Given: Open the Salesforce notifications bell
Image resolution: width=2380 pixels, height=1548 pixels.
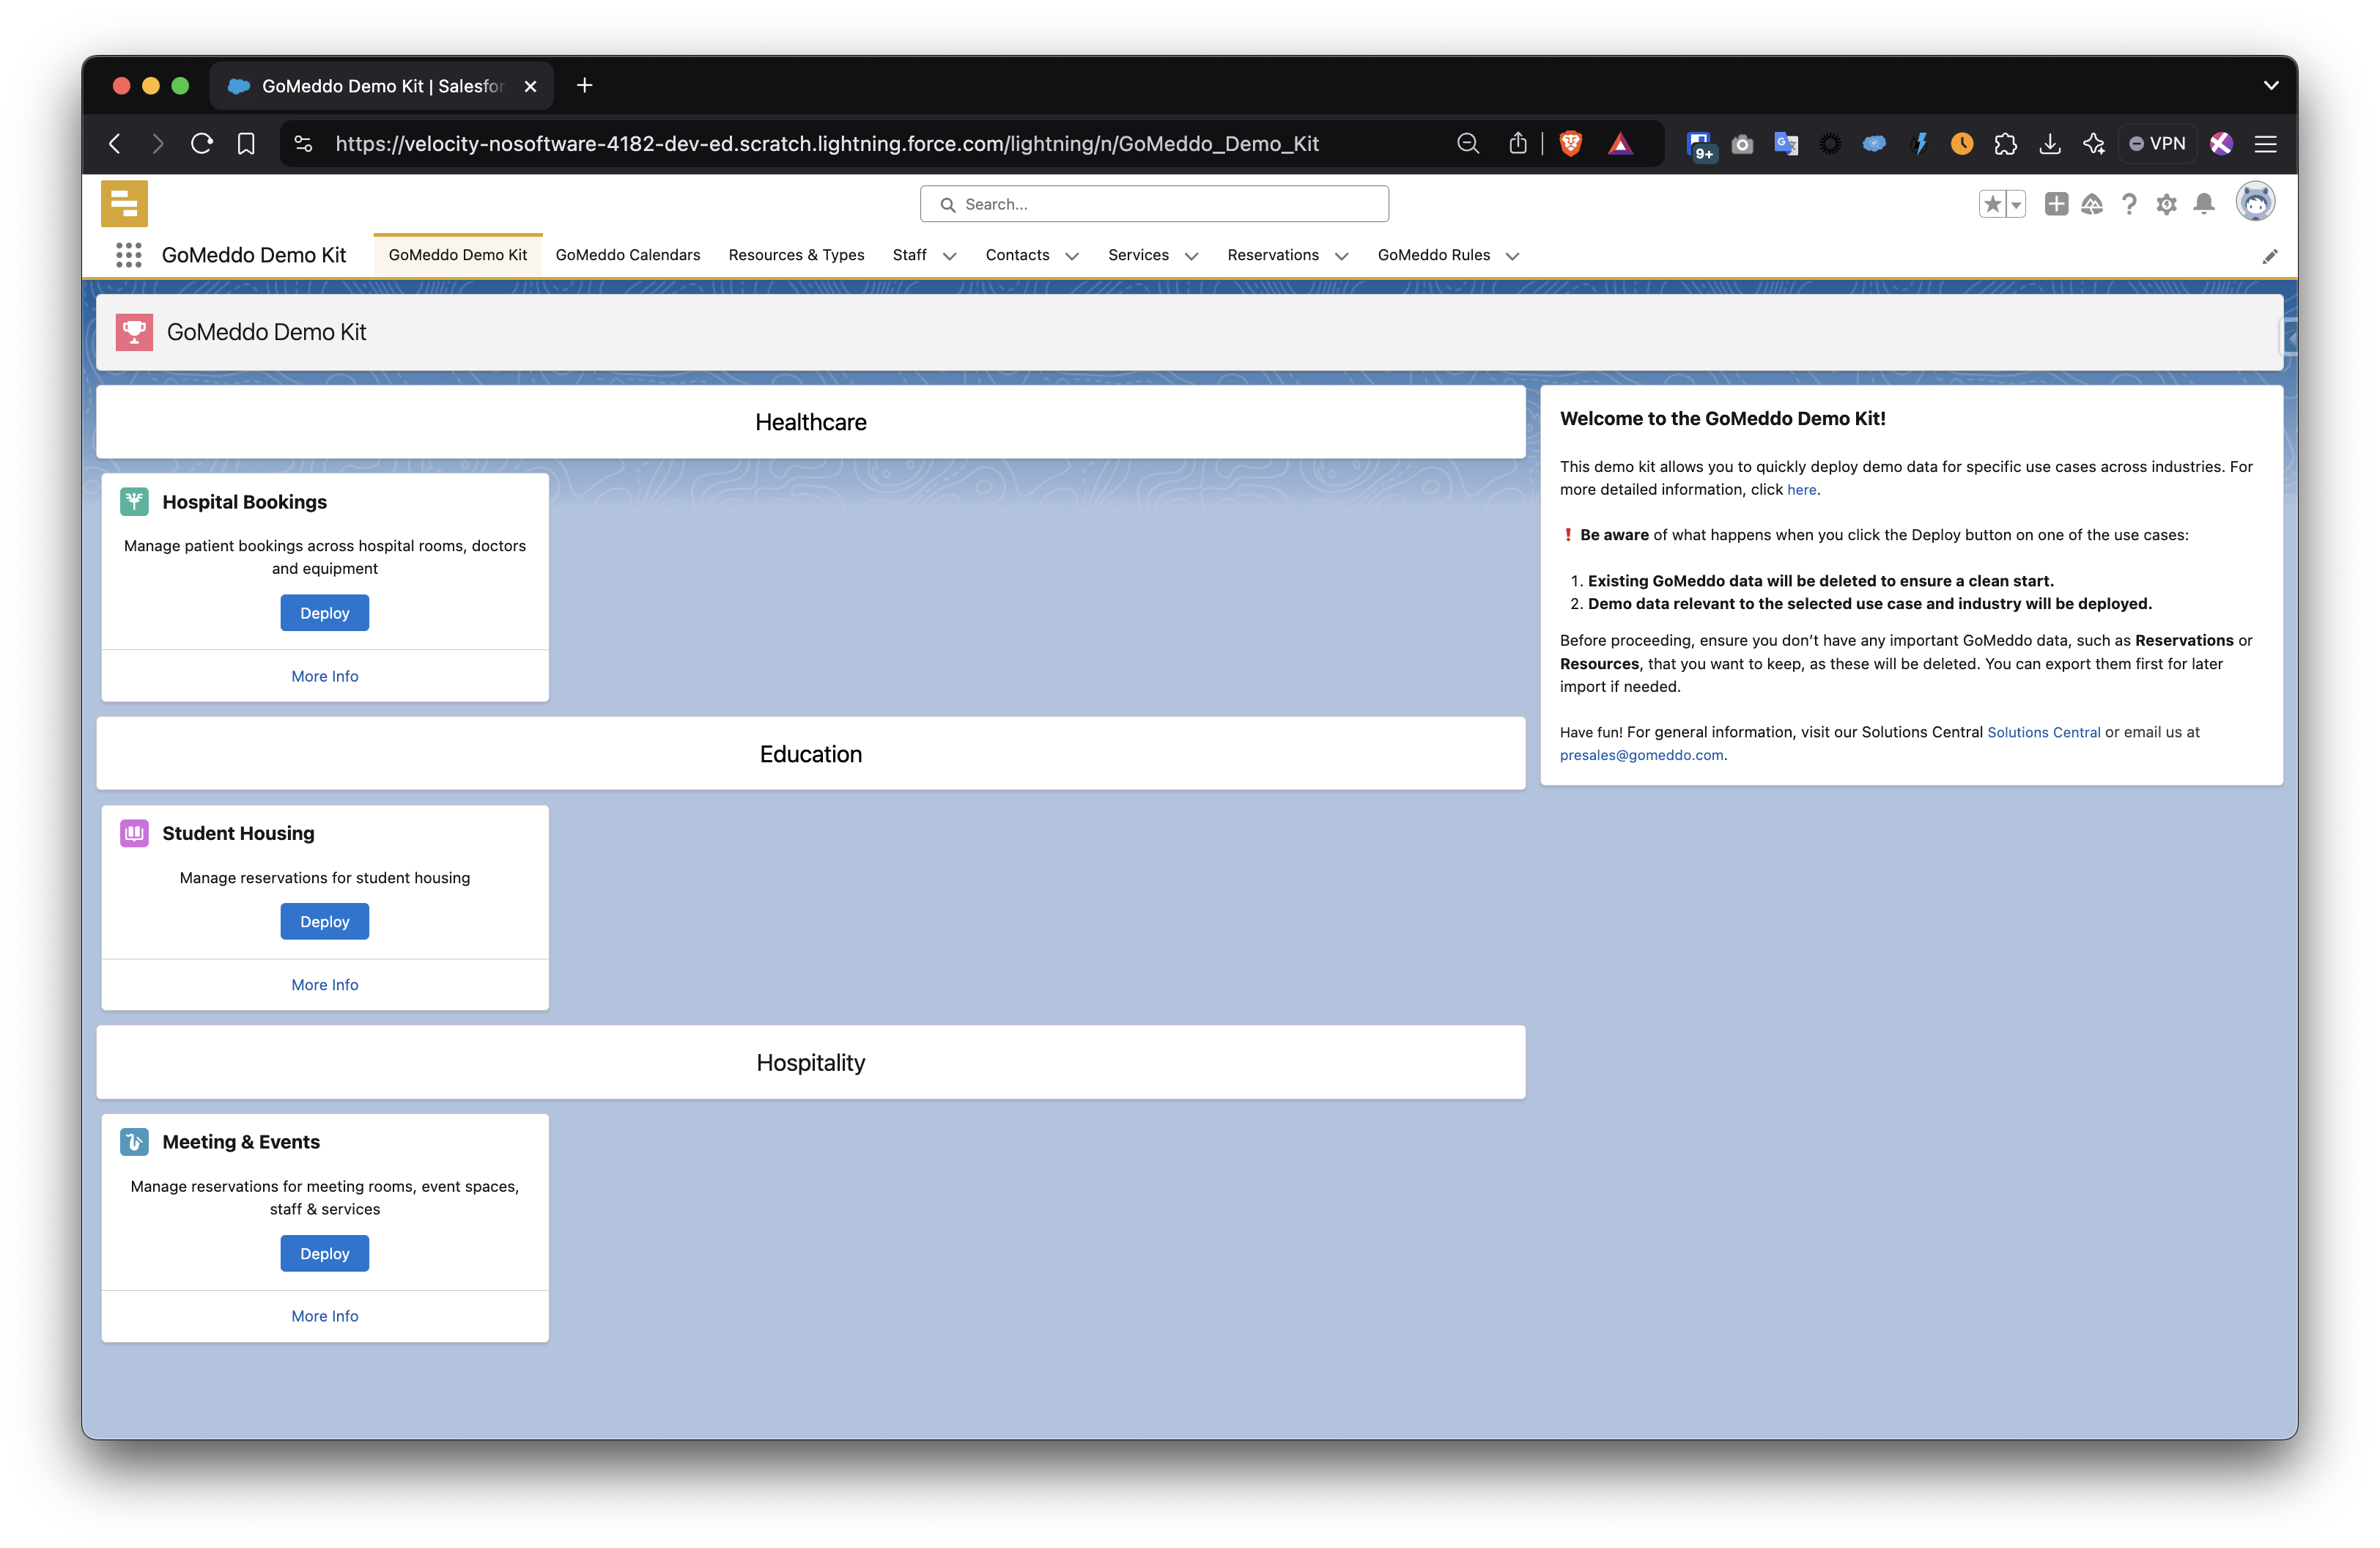Looking at the screenshot, I should tap(2205, 204).
